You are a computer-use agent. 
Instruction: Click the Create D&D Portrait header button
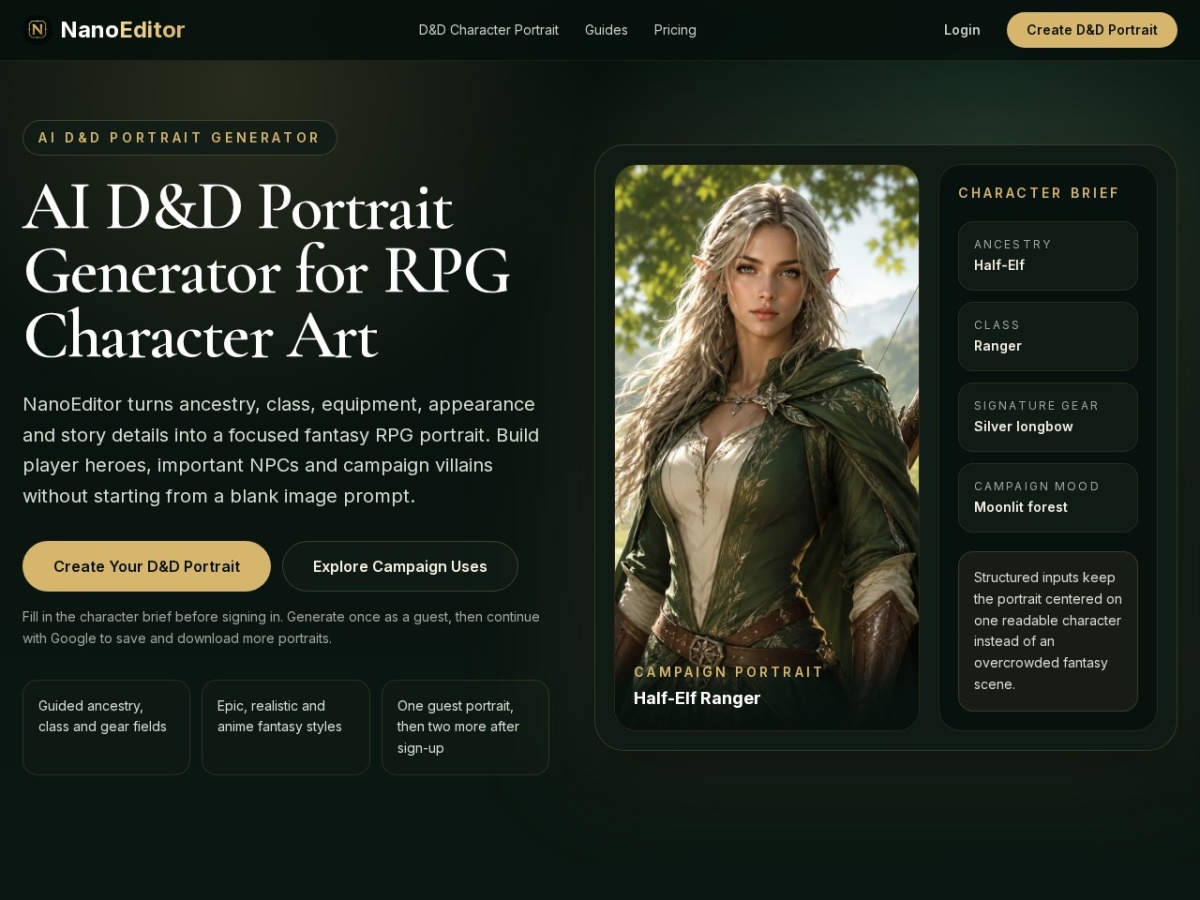(1092, 30)
